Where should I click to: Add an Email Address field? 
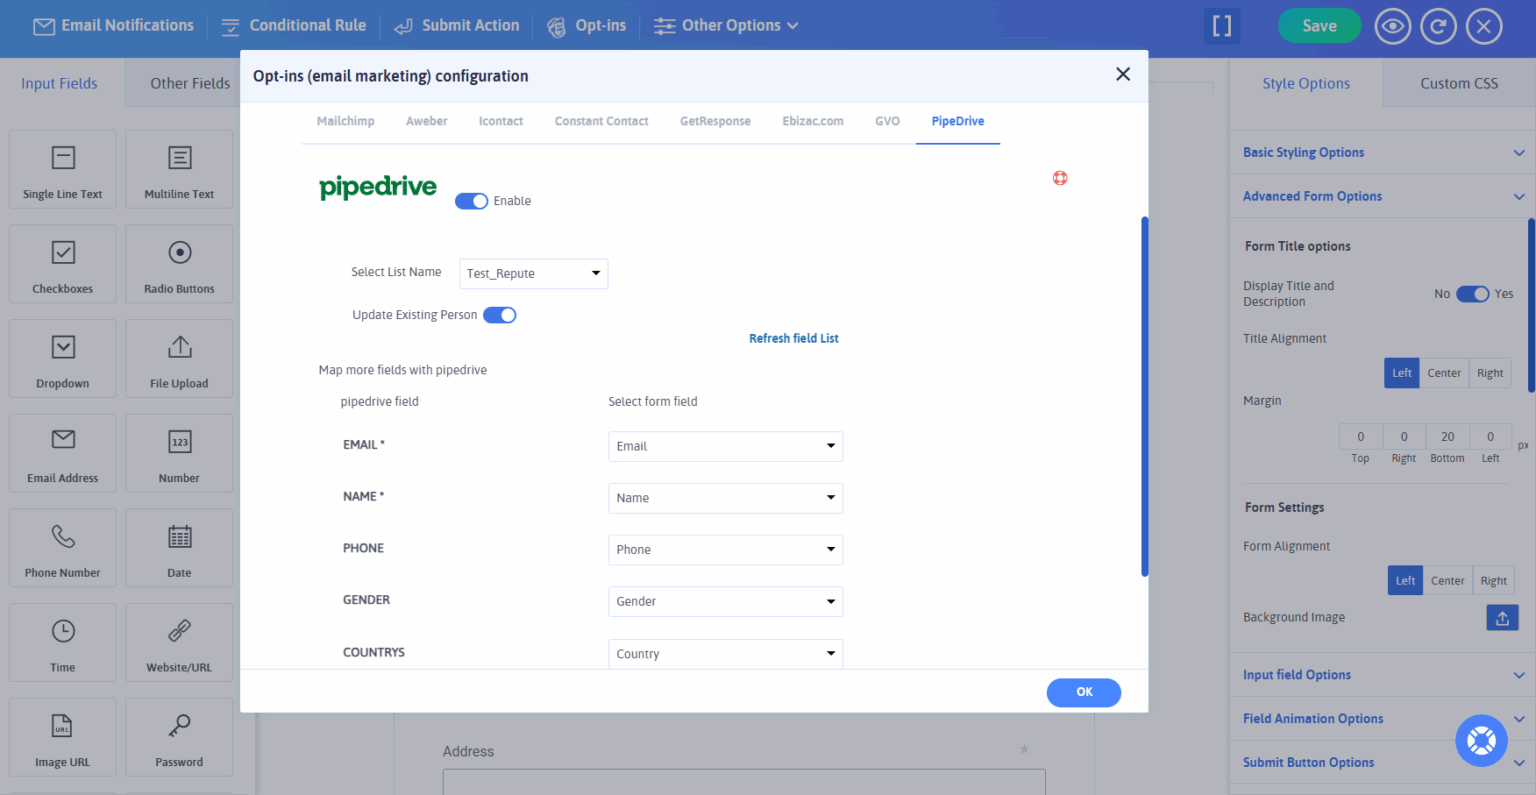coord(63,453)
